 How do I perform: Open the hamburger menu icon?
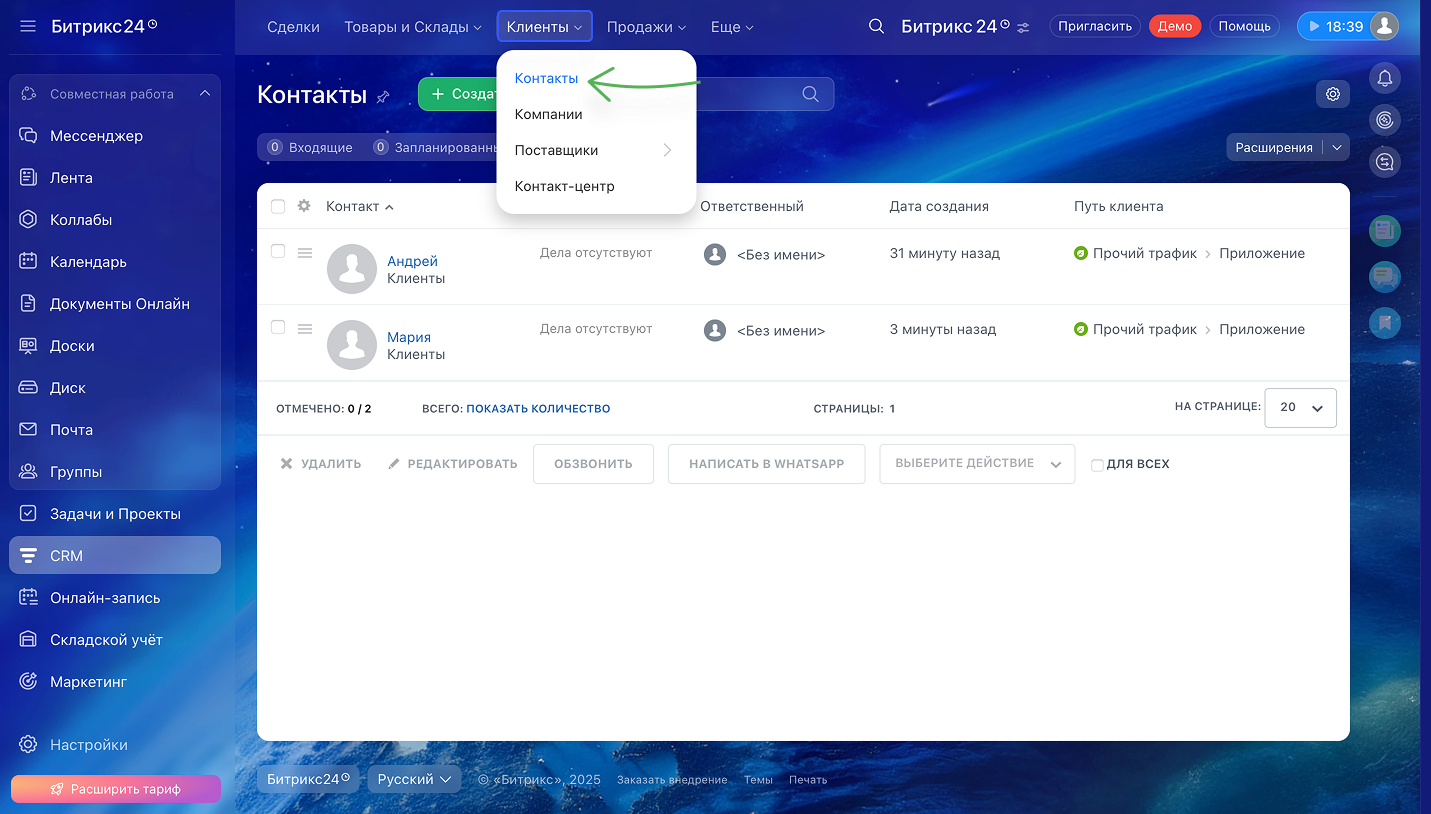(x=28, y=27)
